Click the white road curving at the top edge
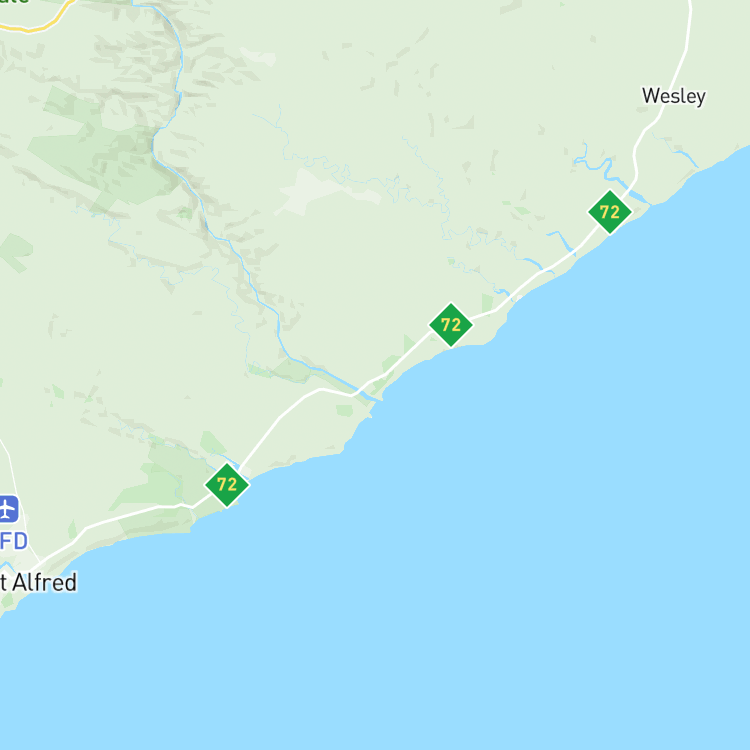Viewport: 750px width, 750px height. 689,24
